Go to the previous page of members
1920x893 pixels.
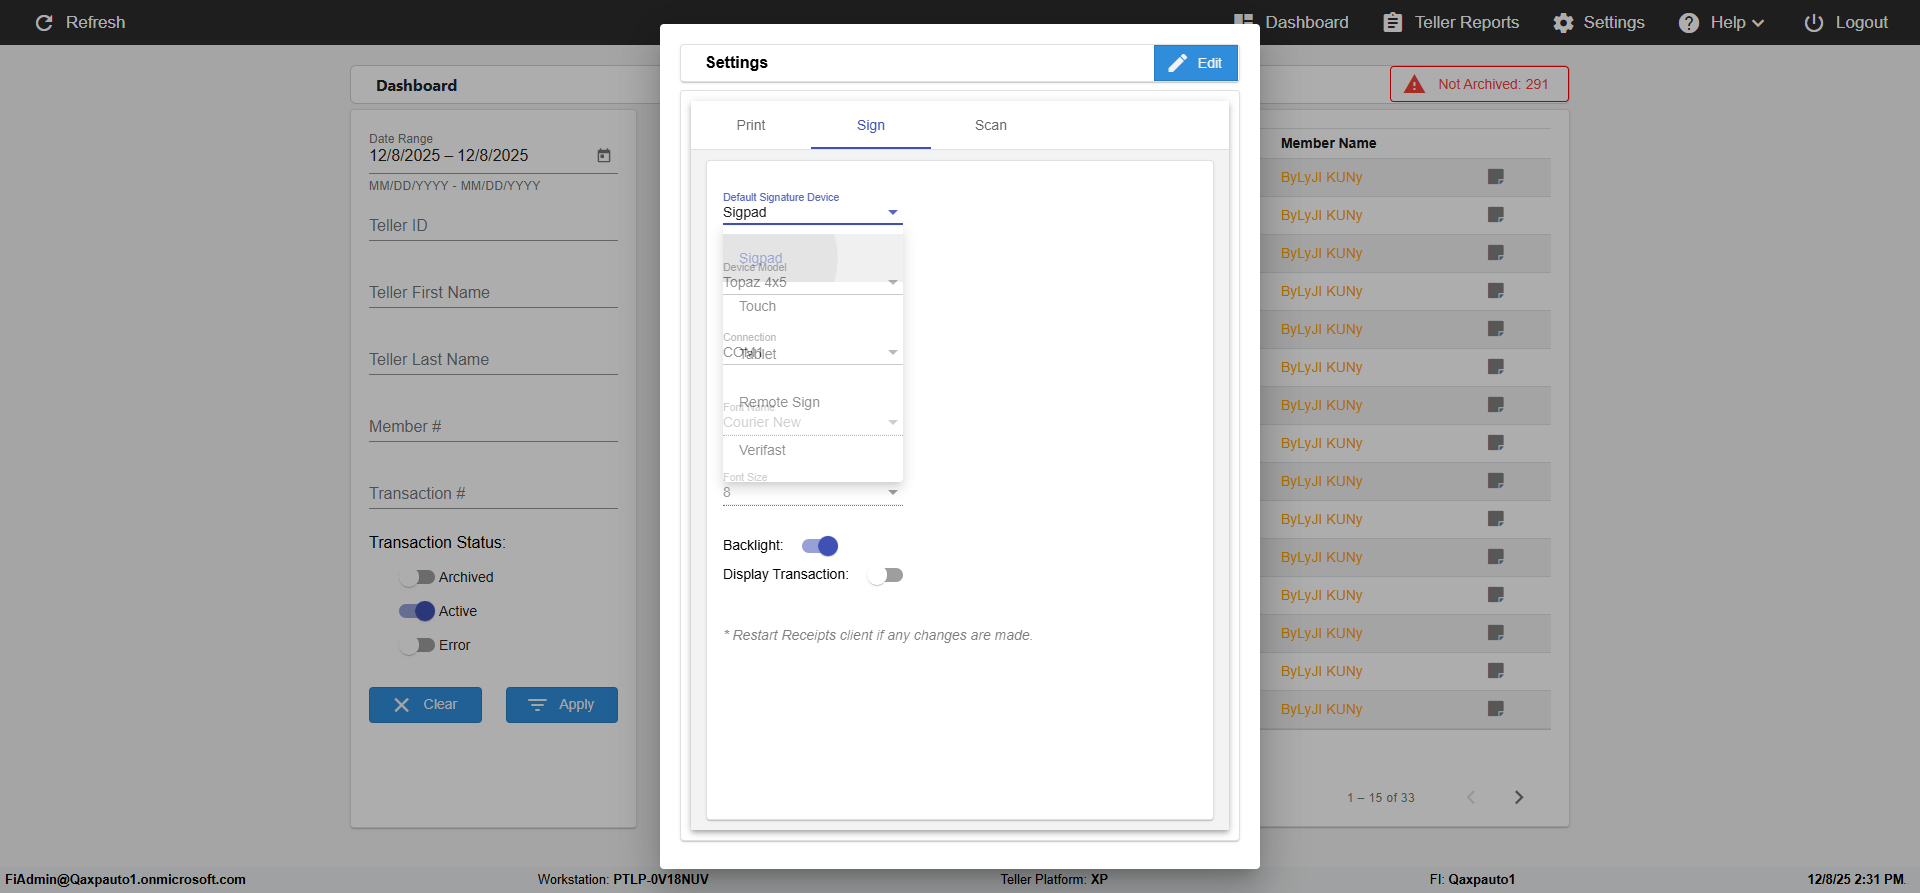pyautogui.click(x=1471, y=797)
